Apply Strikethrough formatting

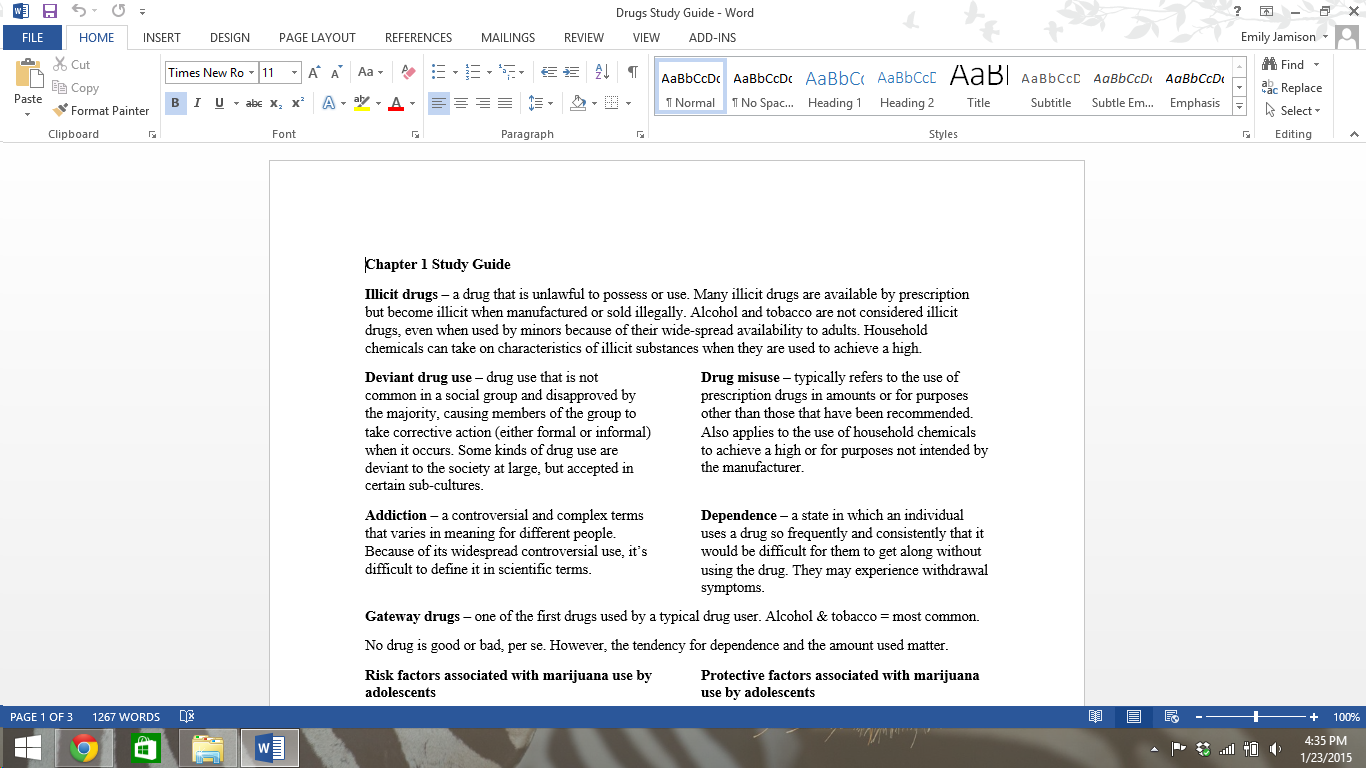254,103
